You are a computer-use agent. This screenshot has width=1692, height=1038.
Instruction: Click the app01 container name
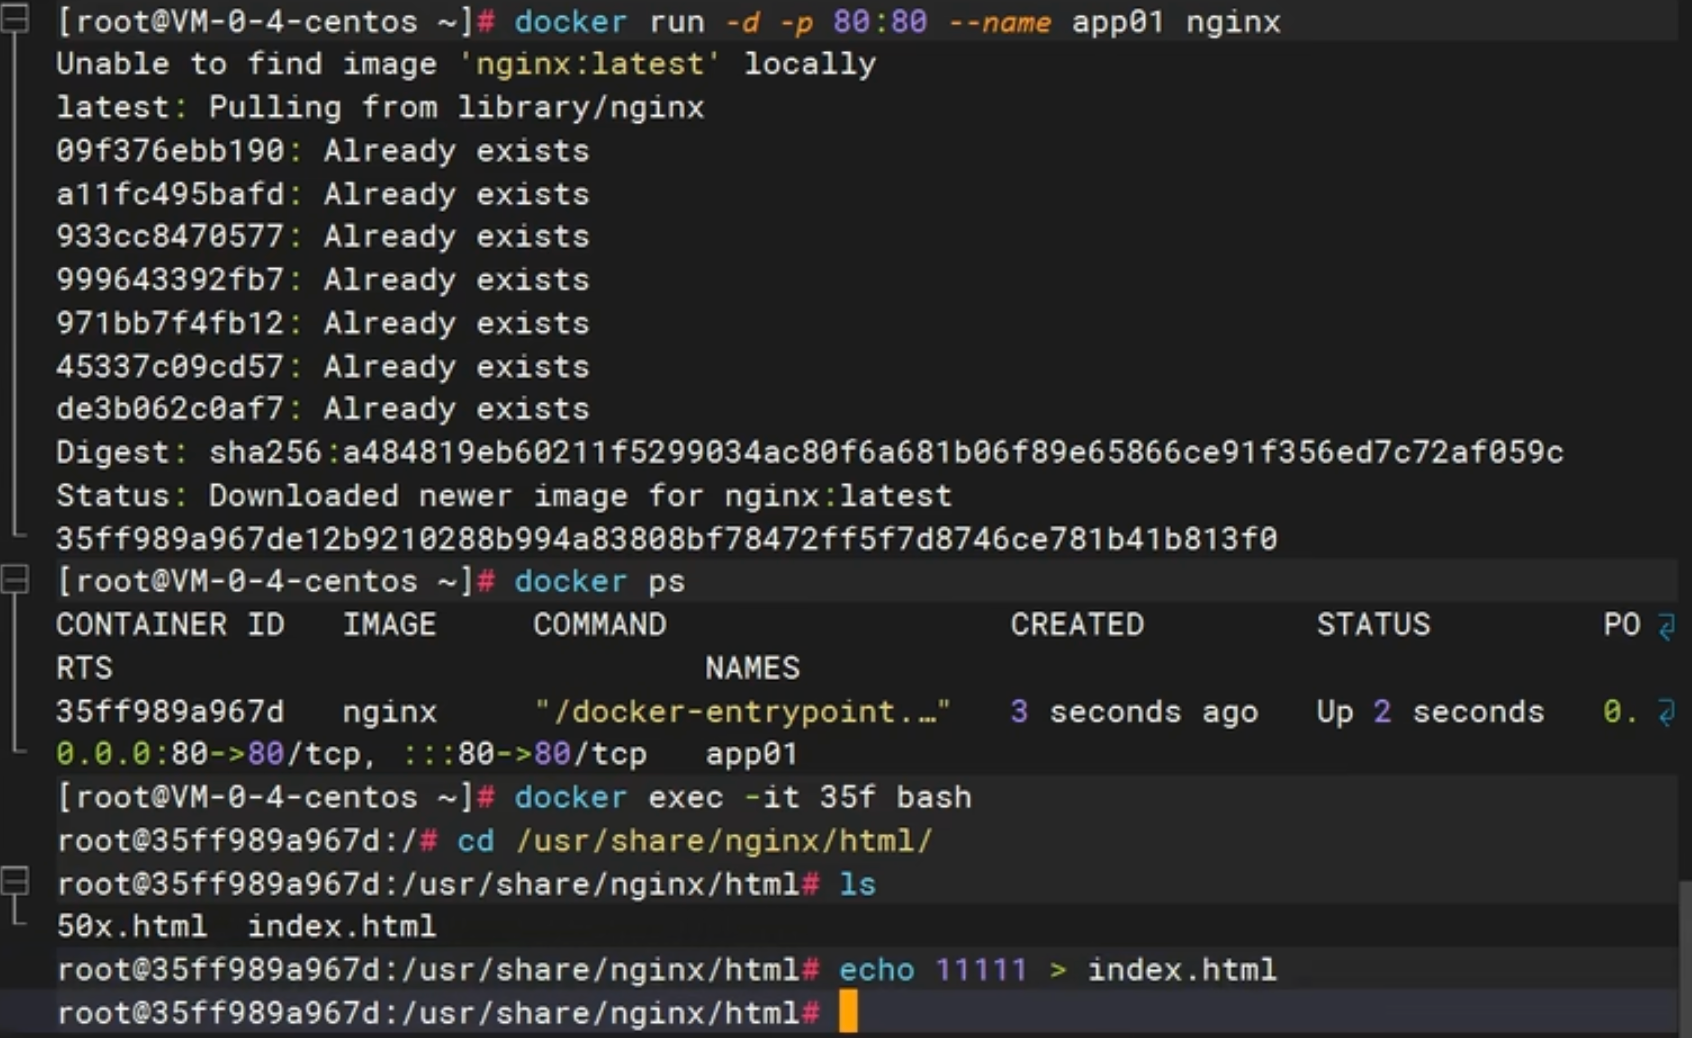coord(752,754)
